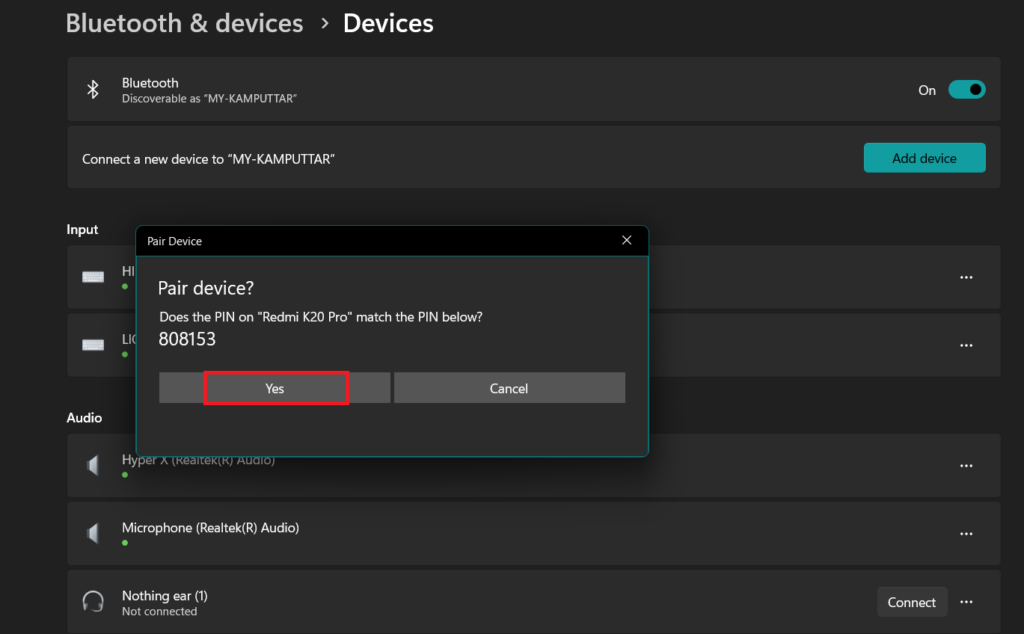Turn off the Bluetooth toggle
Viewport: 1024px width, 634px height.
[x=966, y=90]
